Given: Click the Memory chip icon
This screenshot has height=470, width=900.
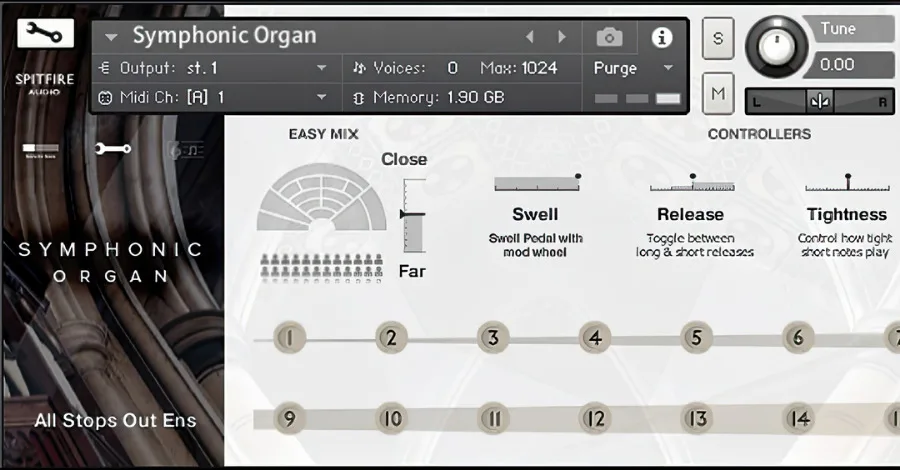Looking at the screenshot, I should pos(359,98).
